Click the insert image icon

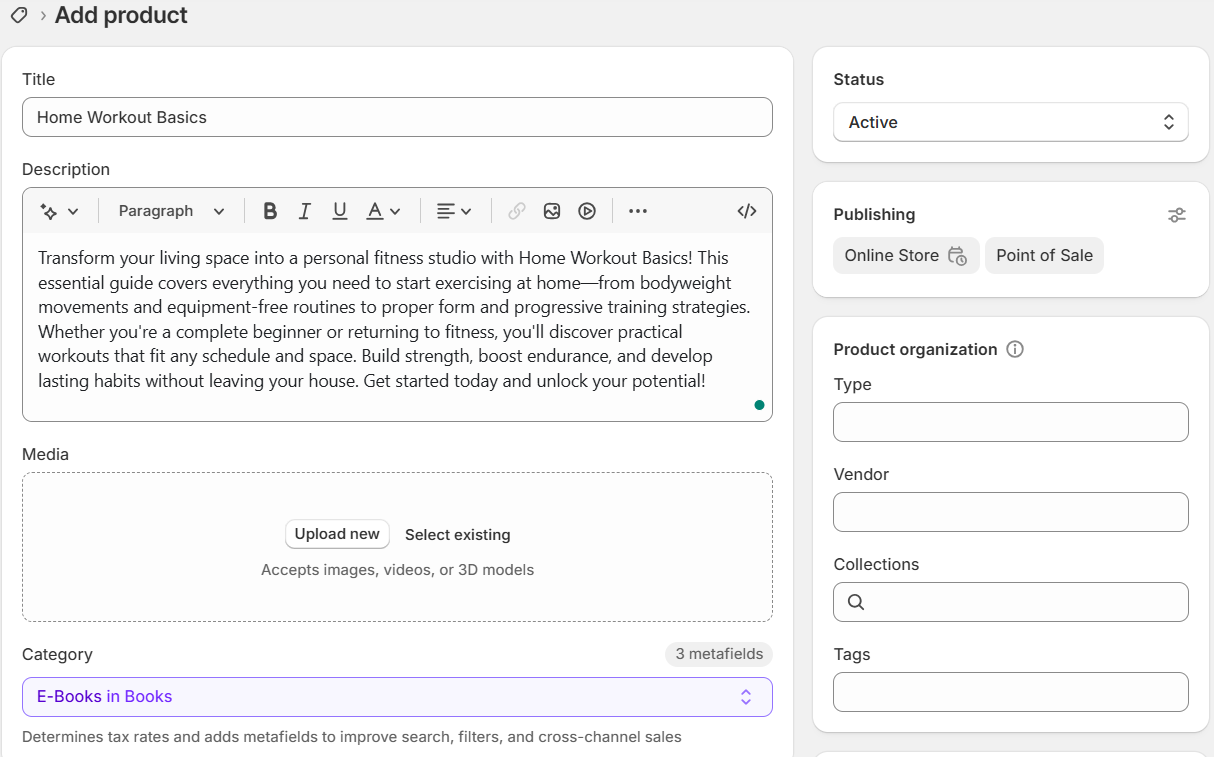552,211
